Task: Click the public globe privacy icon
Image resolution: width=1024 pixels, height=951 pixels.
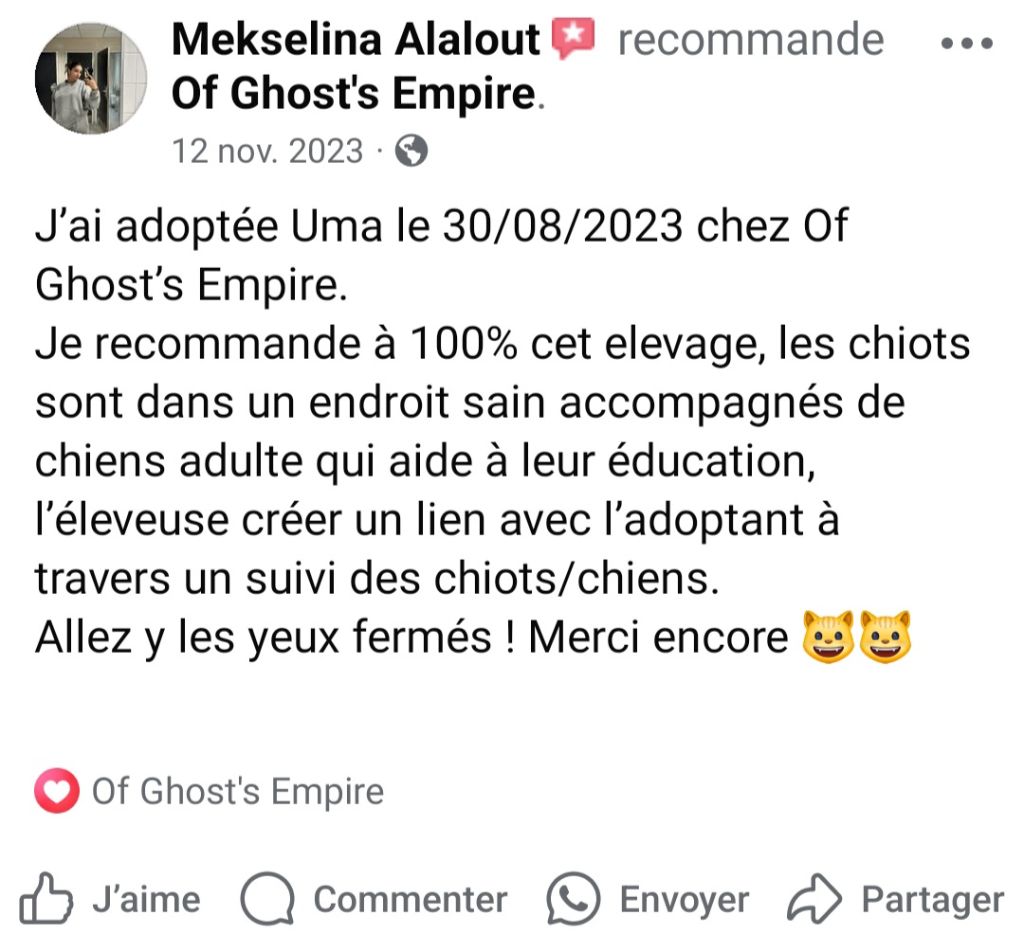Action: tap(412, 151)
